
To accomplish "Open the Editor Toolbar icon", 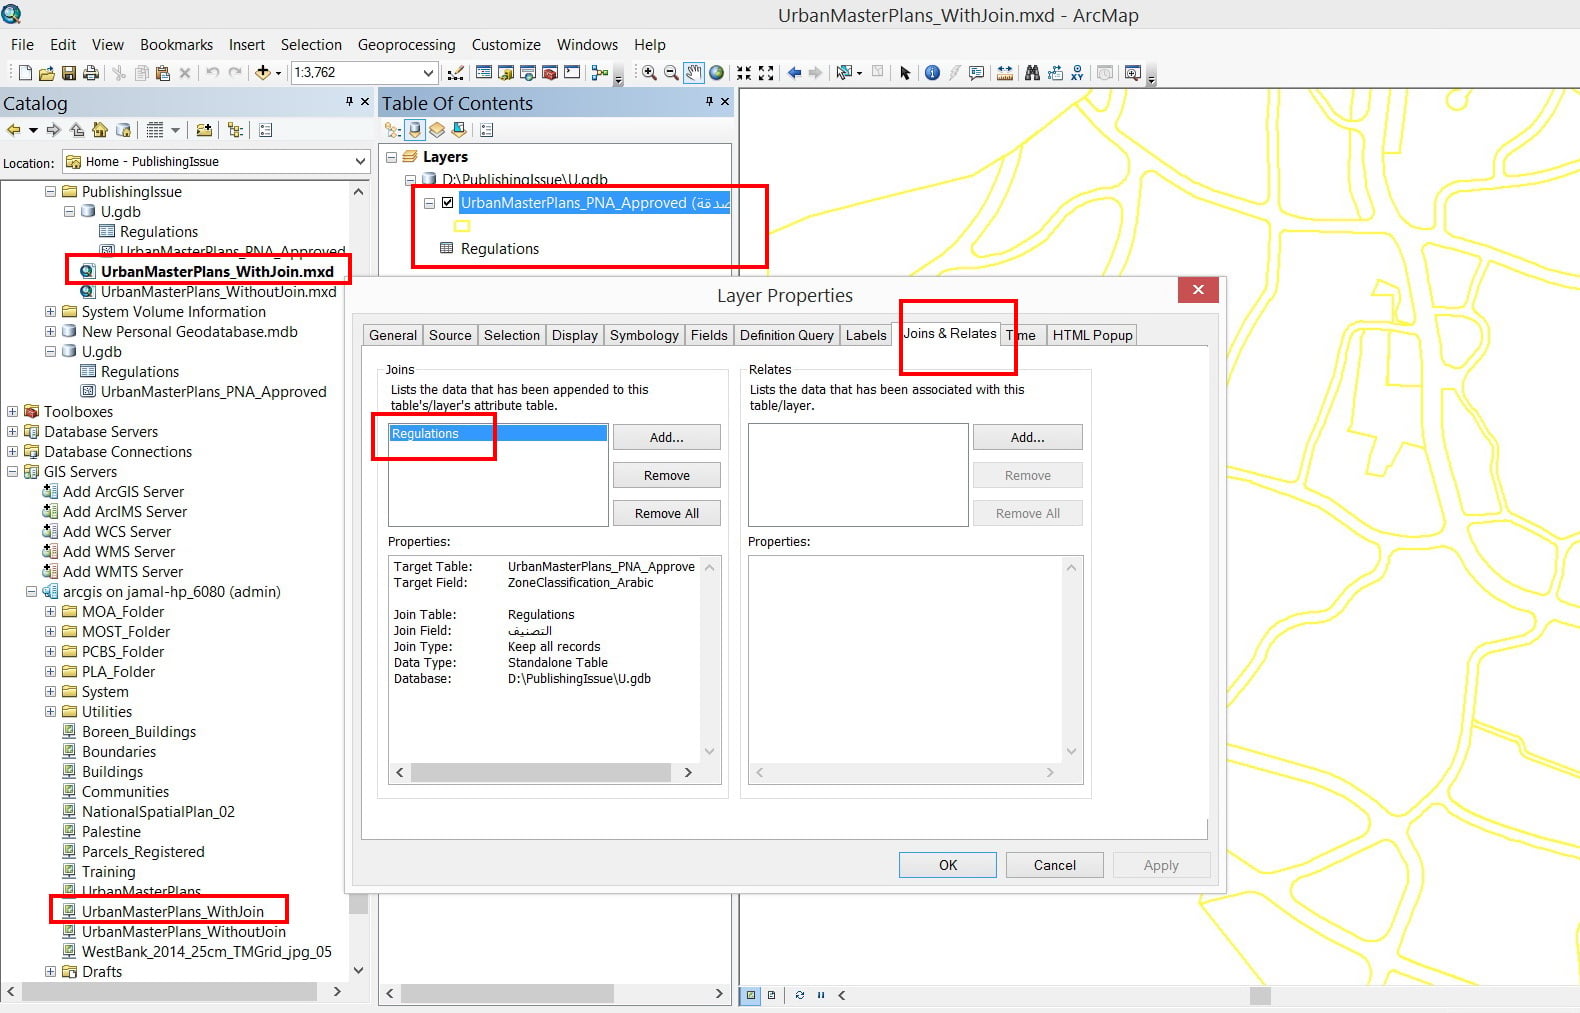I will click(x=456, y=73).
